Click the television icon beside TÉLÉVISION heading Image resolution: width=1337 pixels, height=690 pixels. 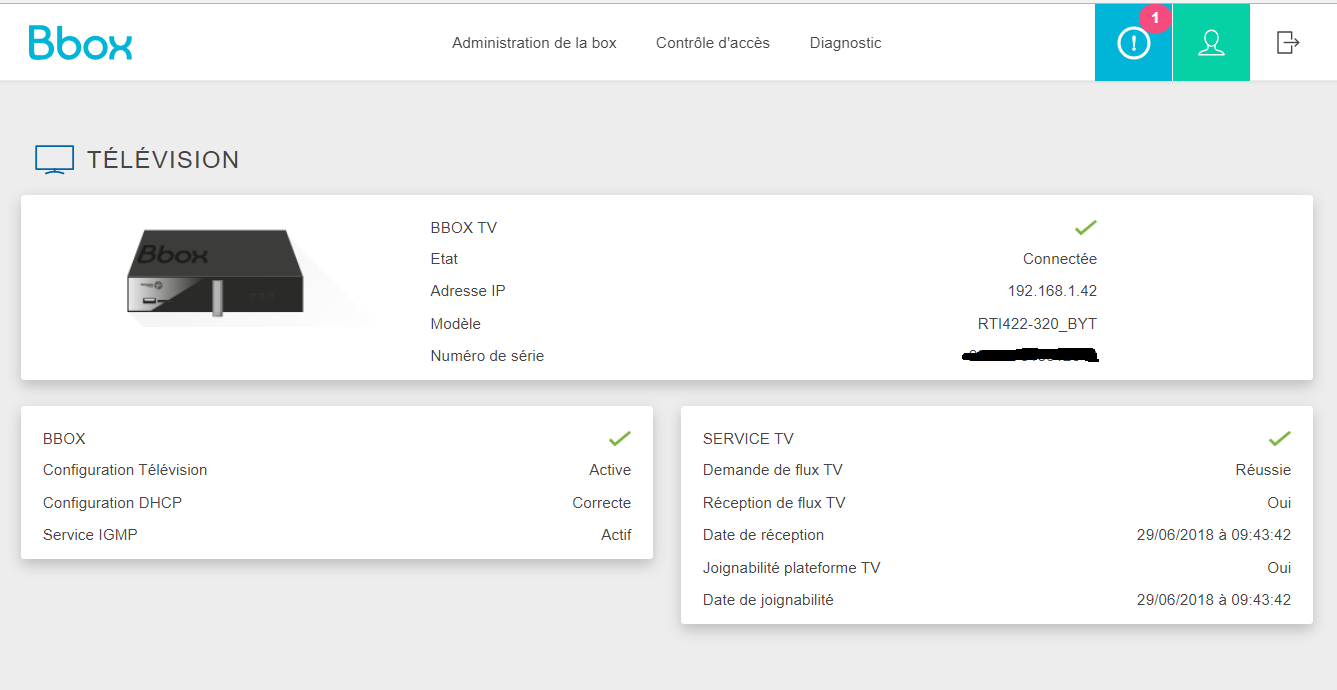click(54, 160)
